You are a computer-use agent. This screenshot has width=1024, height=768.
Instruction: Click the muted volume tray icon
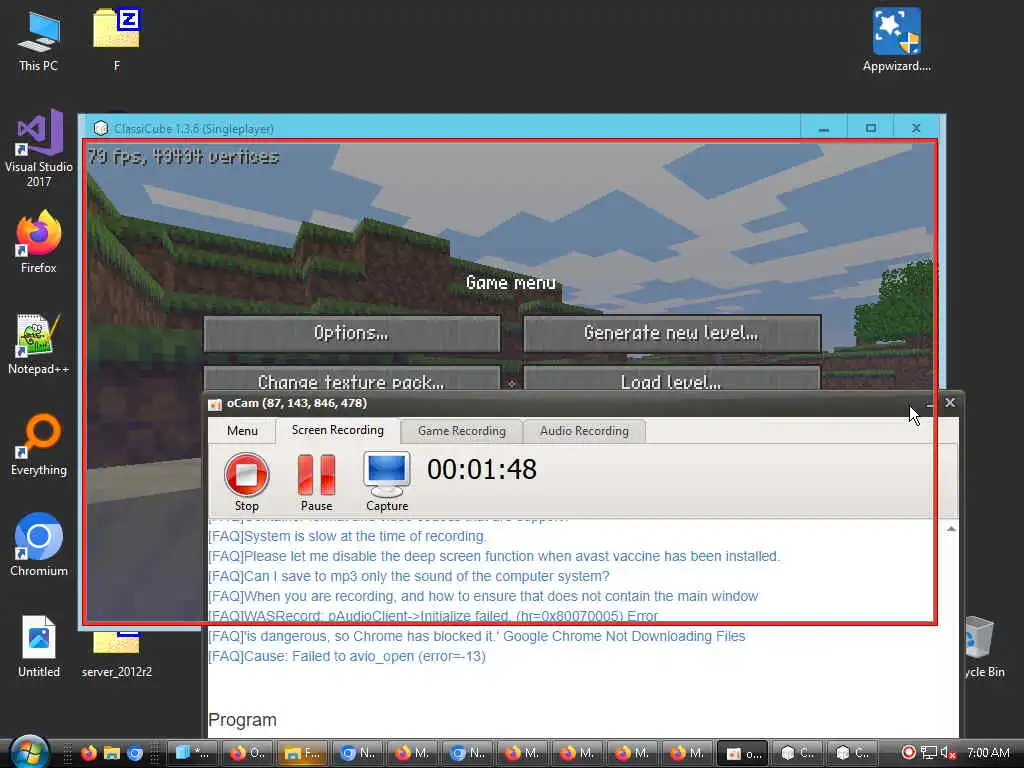[948, 752]
